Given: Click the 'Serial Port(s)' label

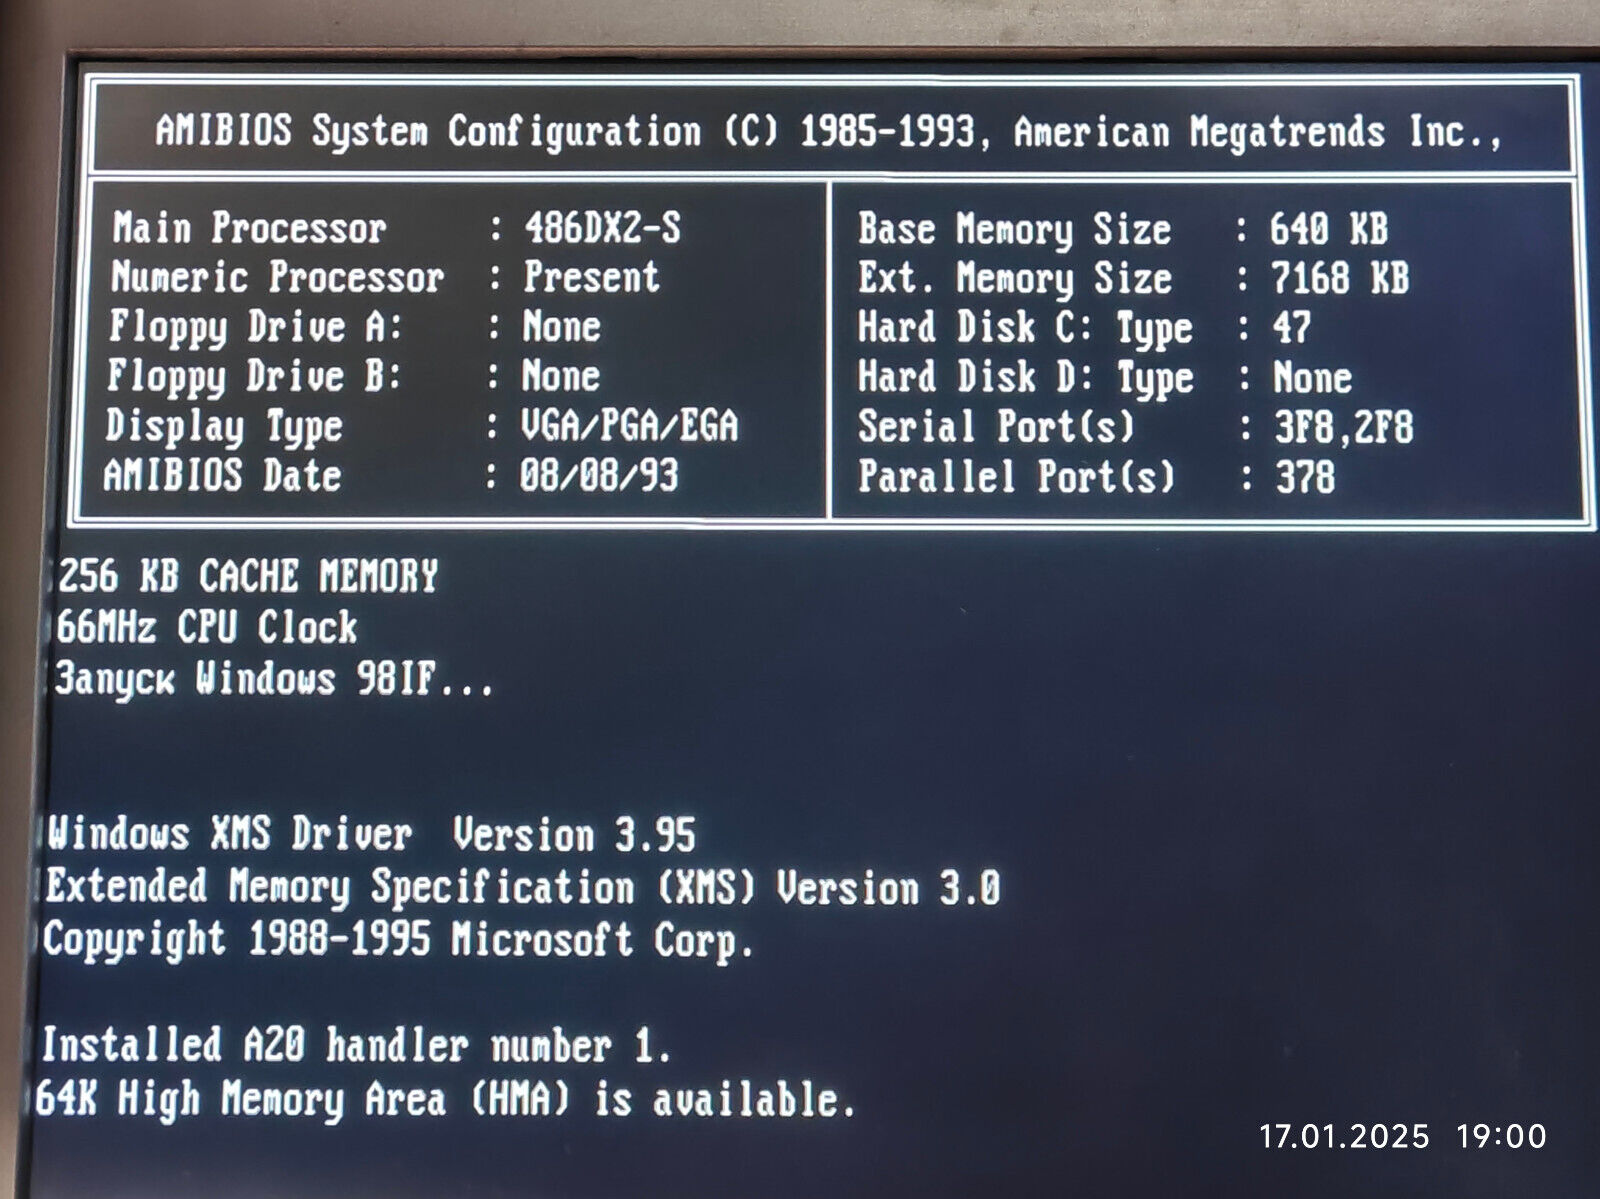Looking at the screenshot, I should tap(997, 427).
